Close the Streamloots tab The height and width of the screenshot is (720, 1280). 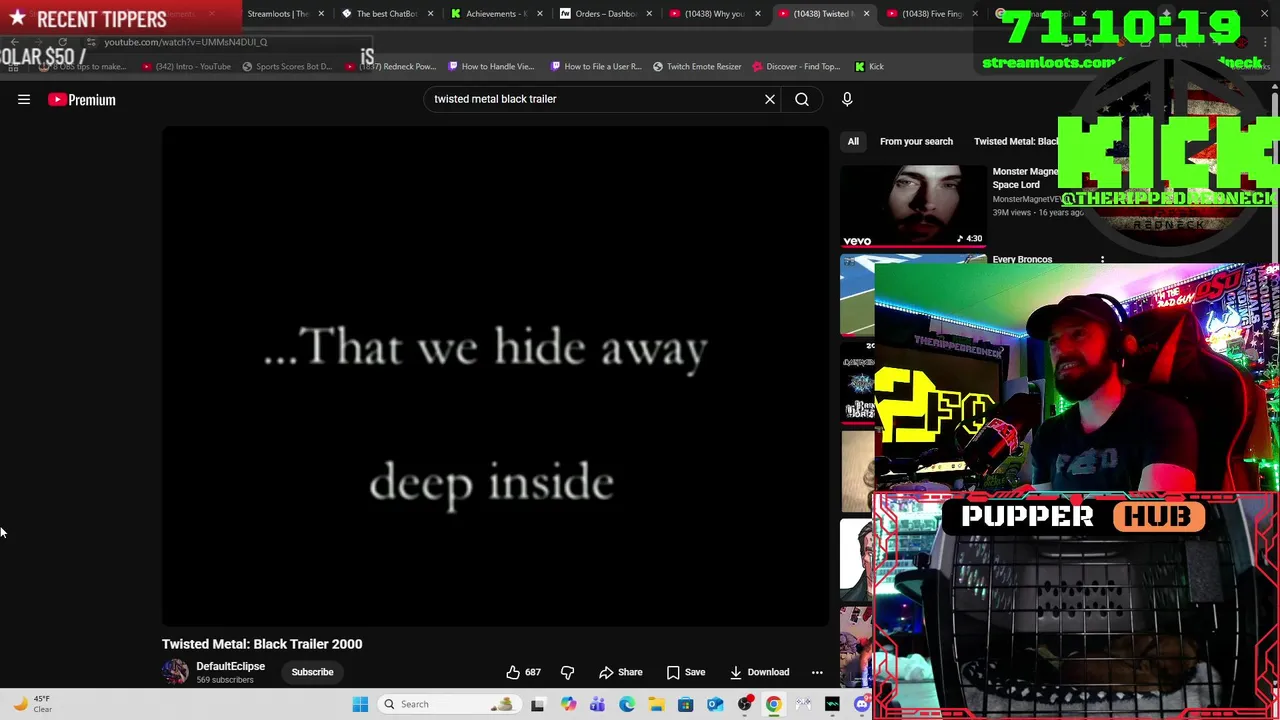tap(321, 14)
